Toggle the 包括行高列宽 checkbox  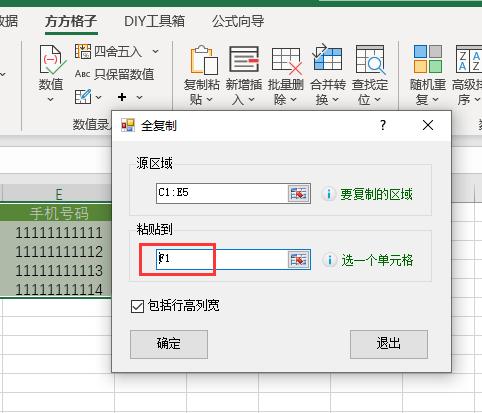(x=137, y=306)
